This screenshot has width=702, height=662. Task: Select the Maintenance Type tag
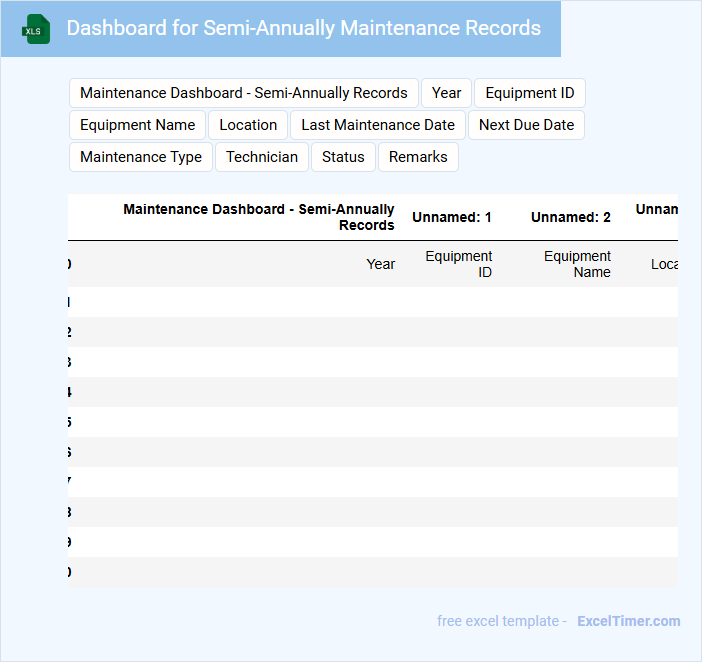pyautogui.click(x=141, y=157)
